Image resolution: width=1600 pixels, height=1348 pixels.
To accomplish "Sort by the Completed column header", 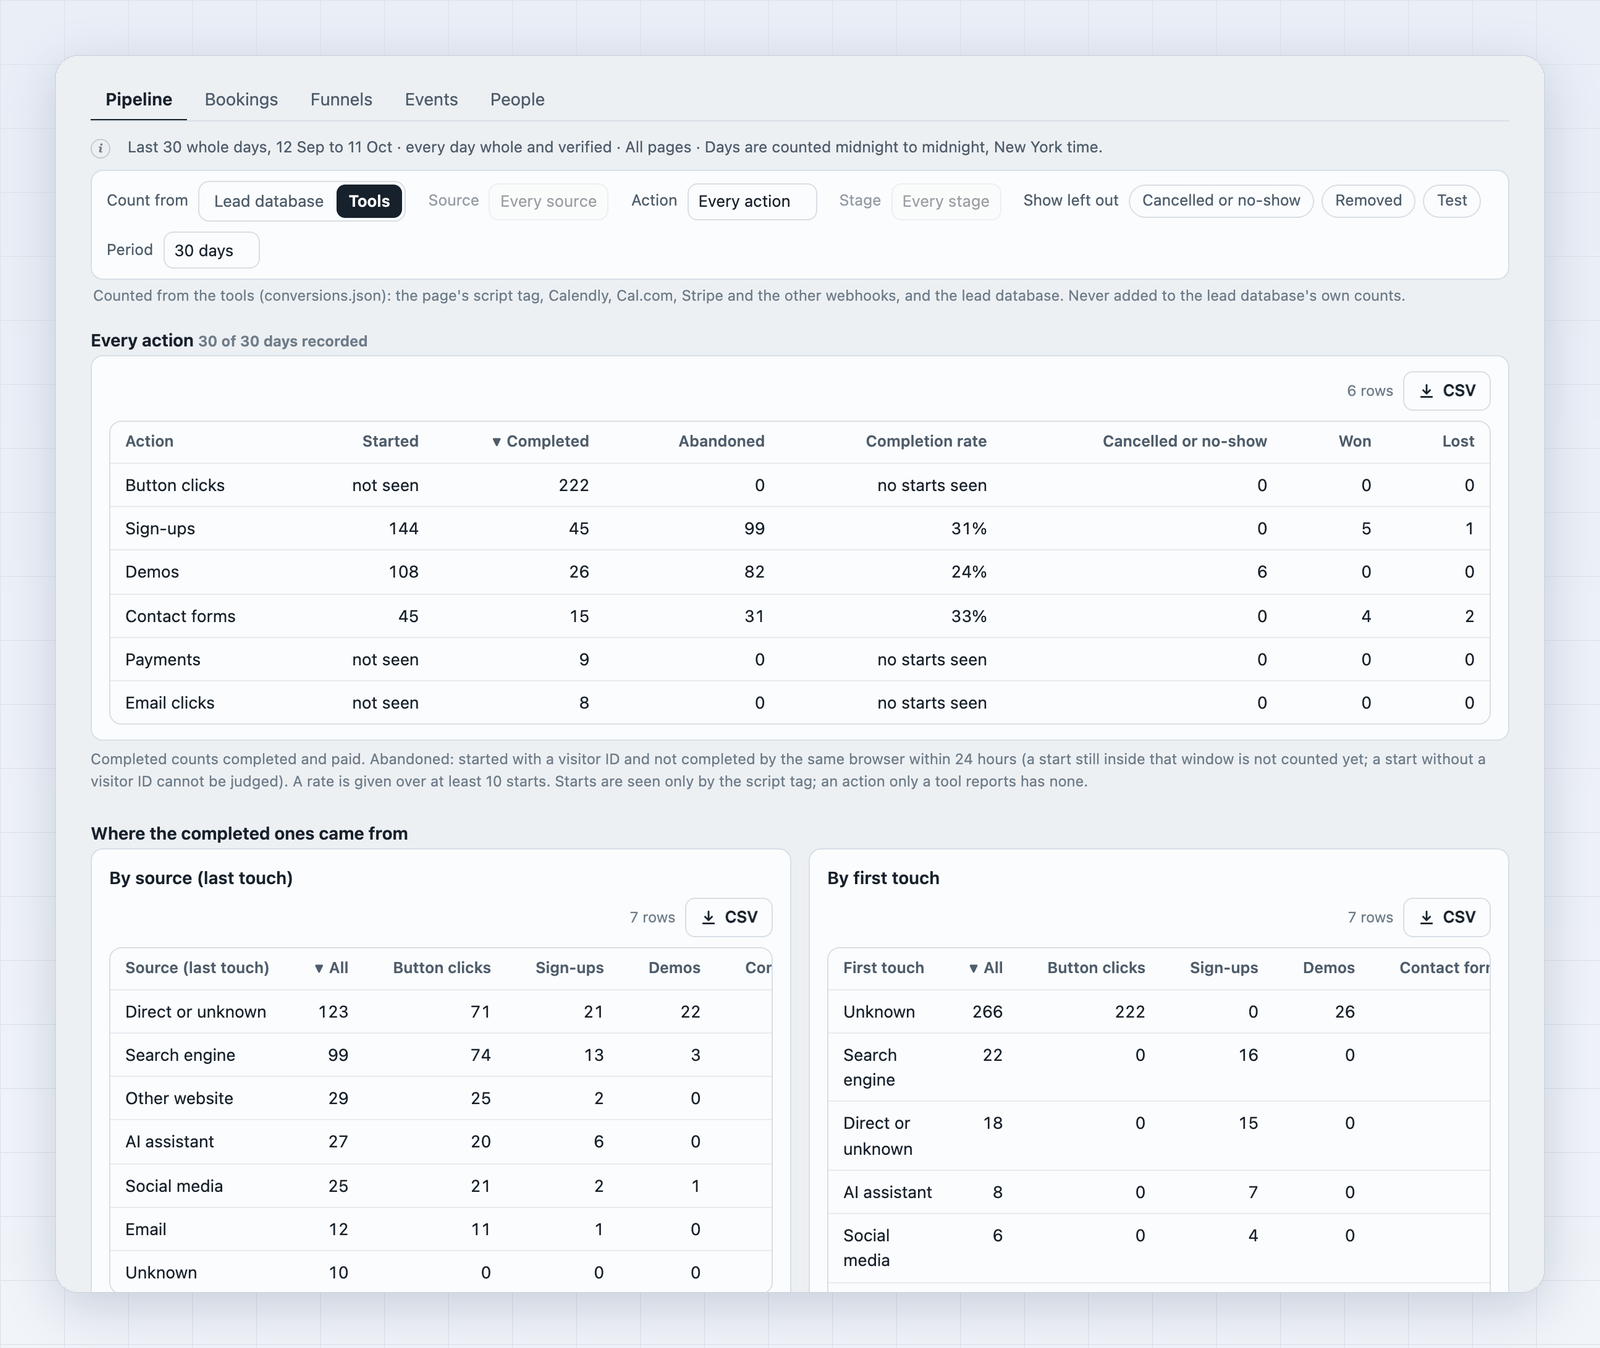I will click(540, 442).
